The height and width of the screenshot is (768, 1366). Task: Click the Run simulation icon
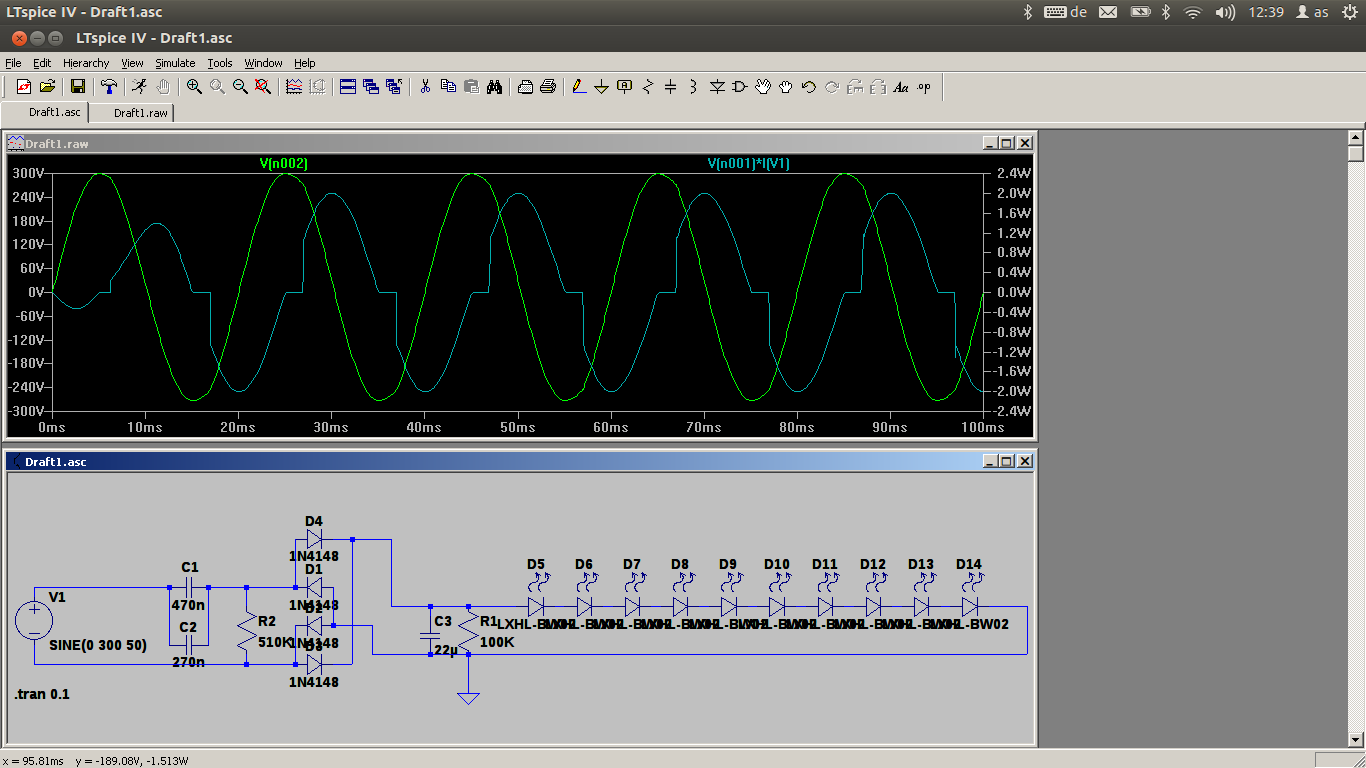(x=139, y=87)
